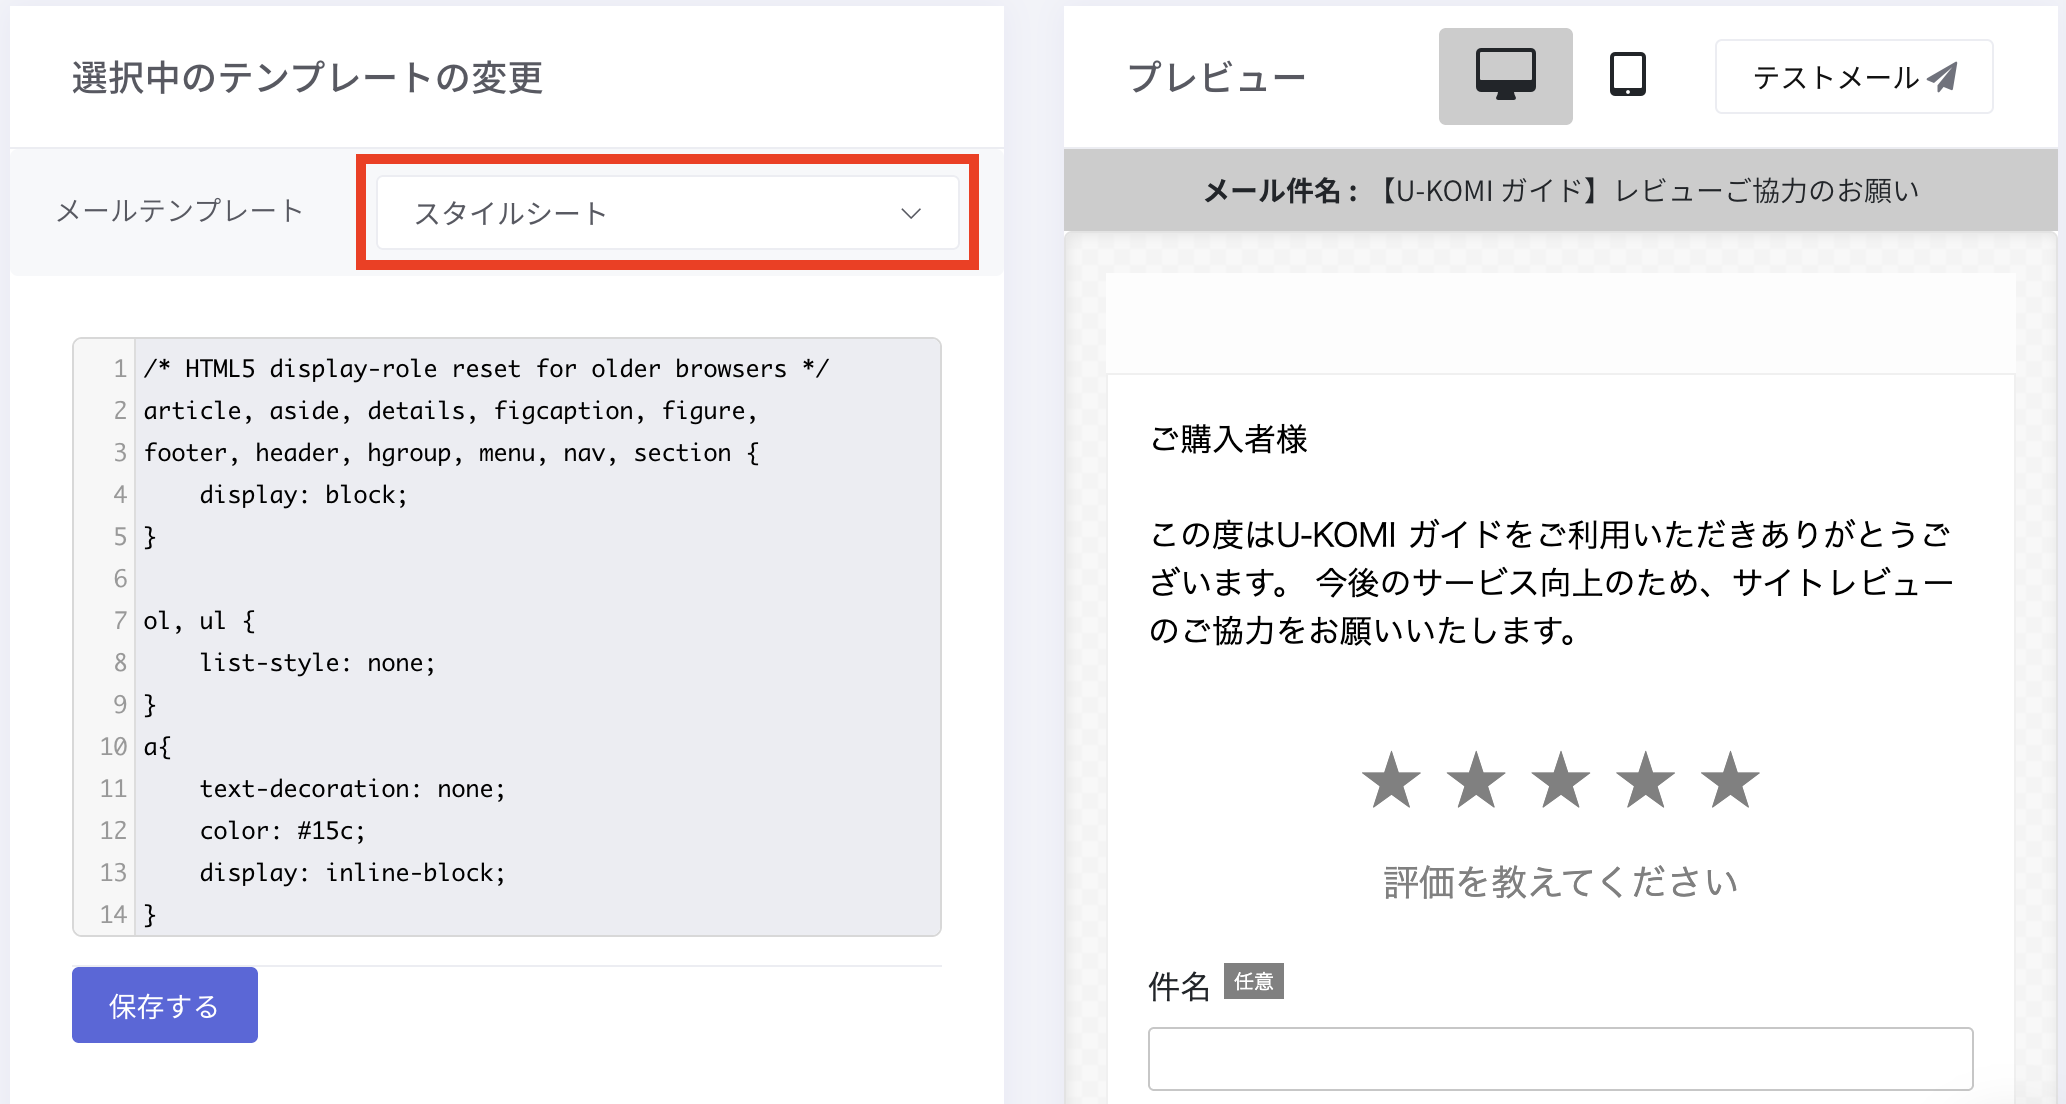Click the テストメール button
2066x1104 pixels.
pyautogui.click(x=1853, y=77)
